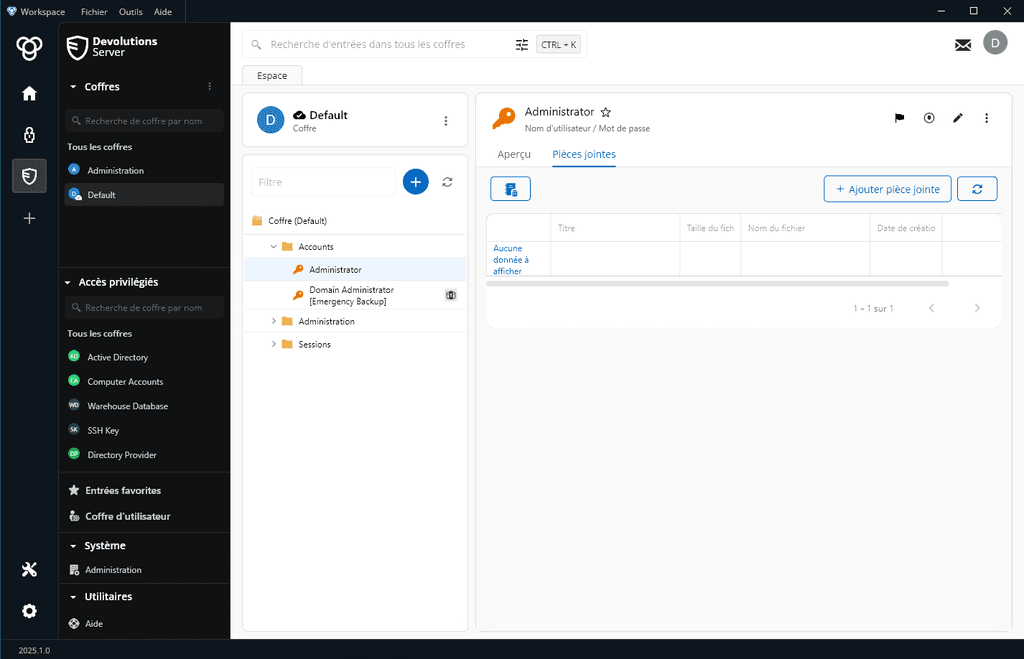Screen dimensions: 1024x659
Task: Open settings gear in left rail
Action: pos(29,611)
